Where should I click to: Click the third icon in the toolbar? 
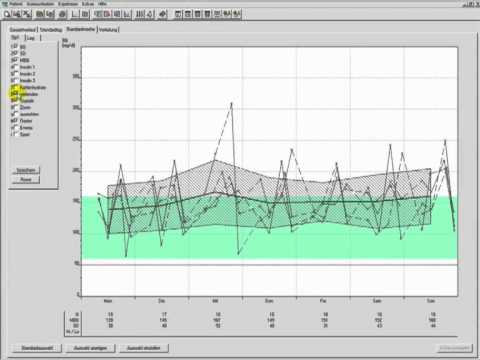(27, 14)
